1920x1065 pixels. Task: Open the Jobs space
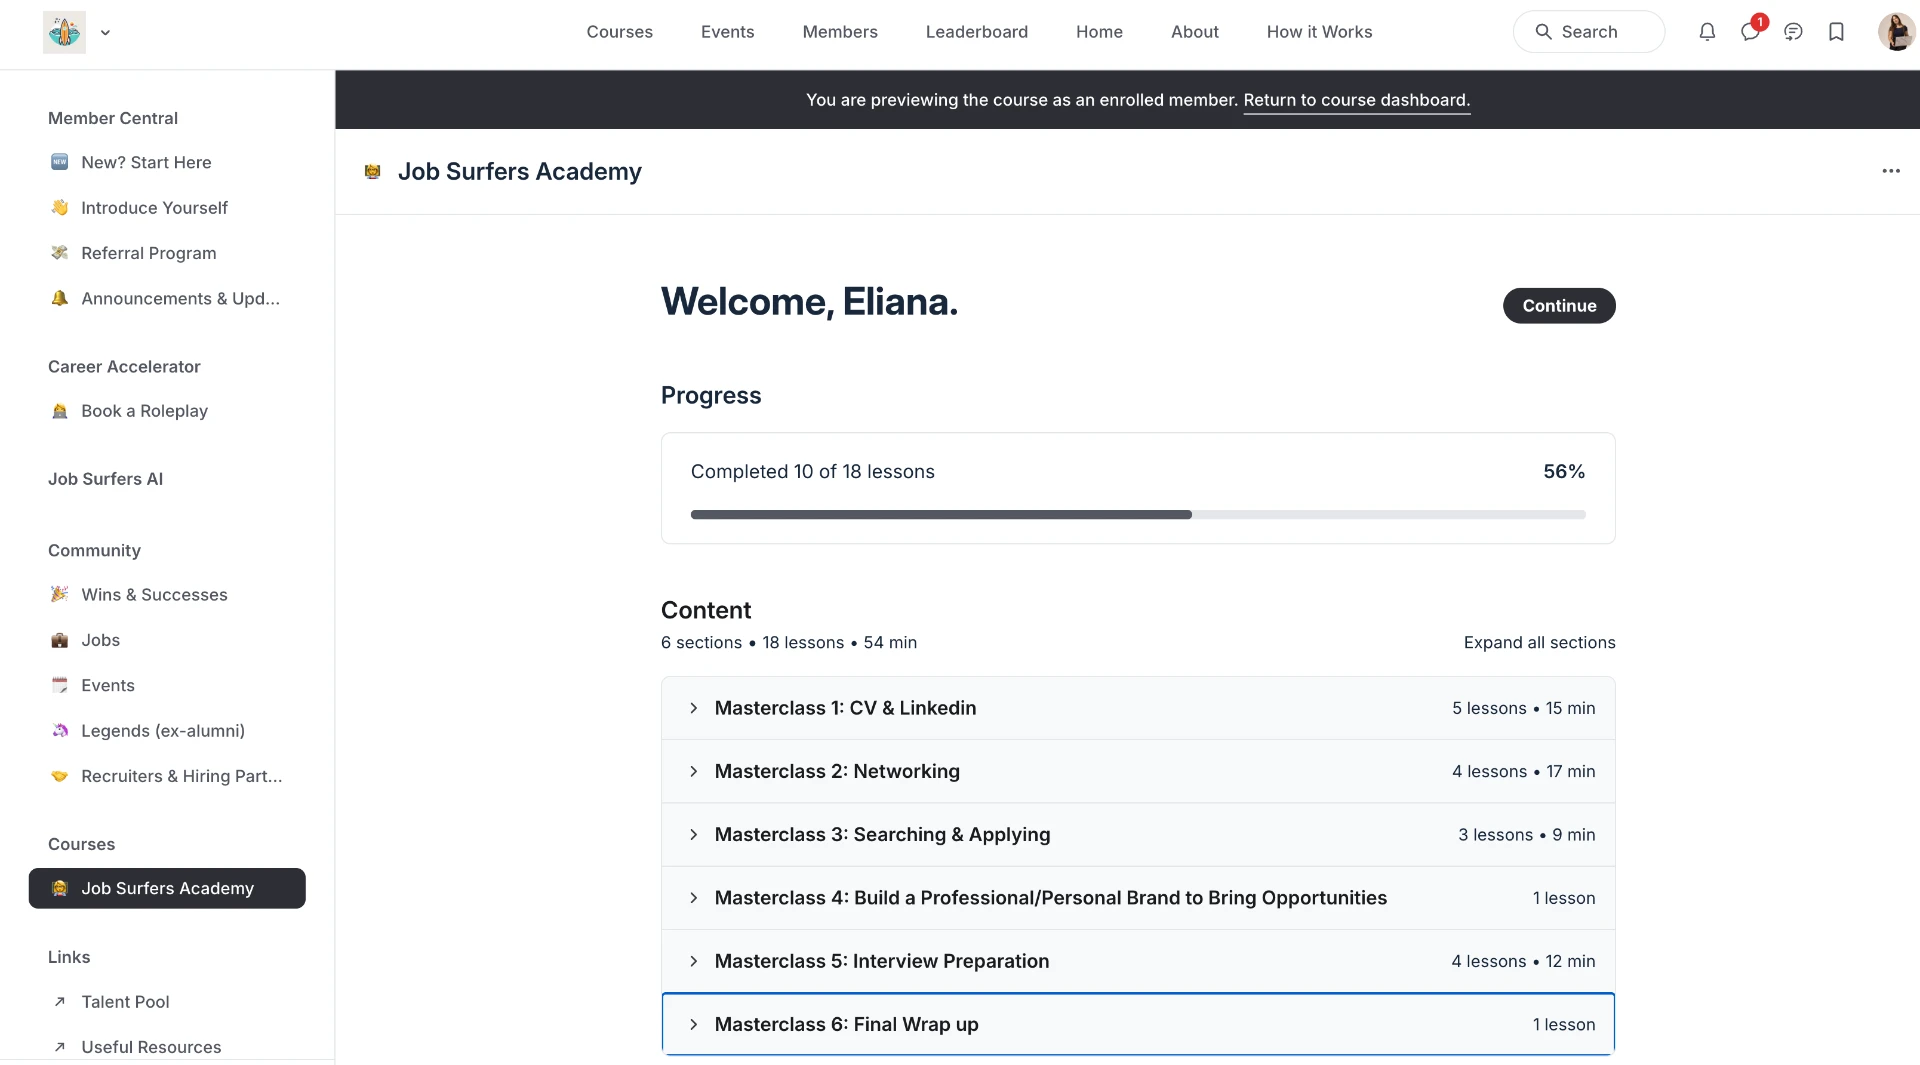point(167,640)
